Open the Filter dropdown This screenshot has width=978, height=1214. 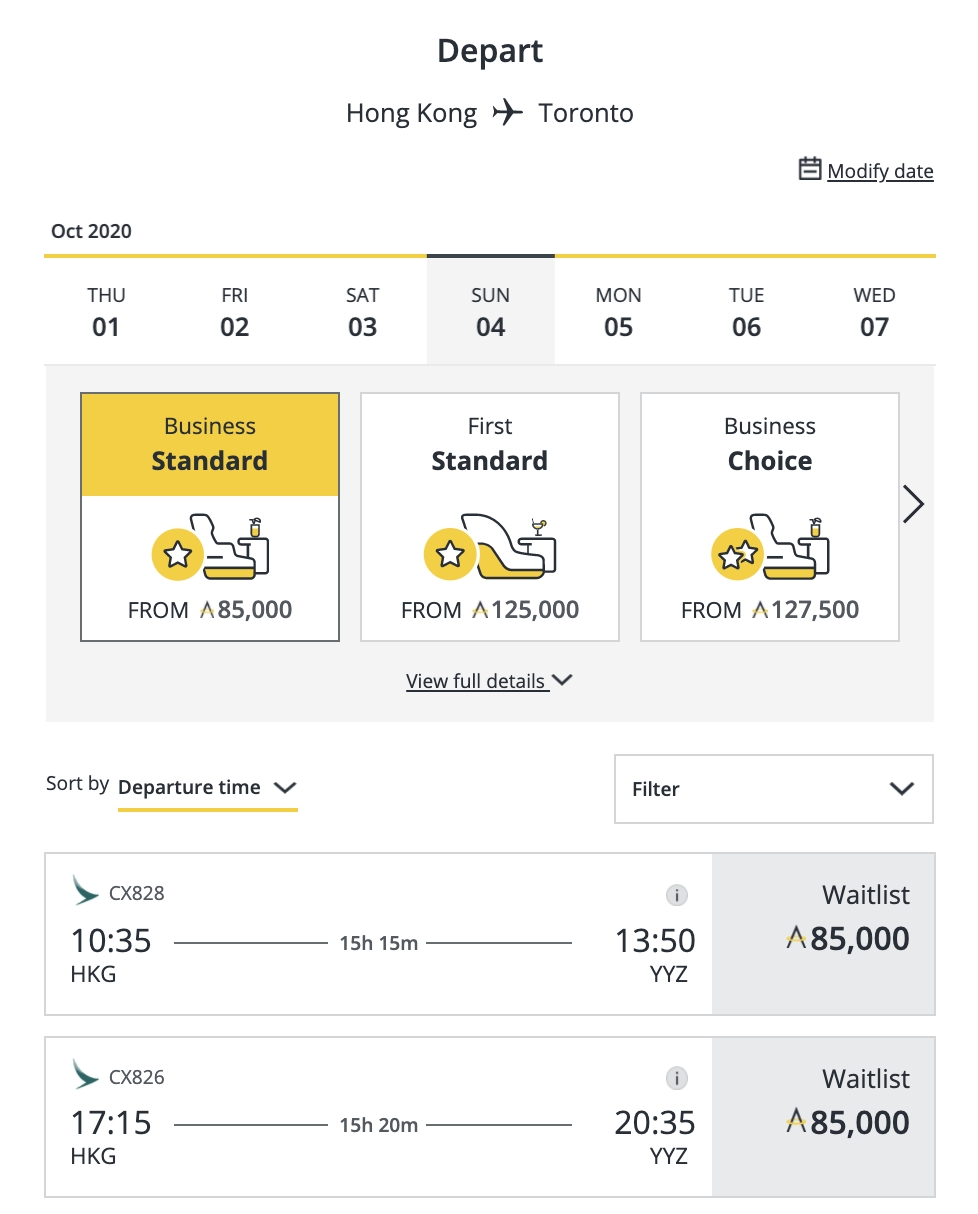click(773, 789)
